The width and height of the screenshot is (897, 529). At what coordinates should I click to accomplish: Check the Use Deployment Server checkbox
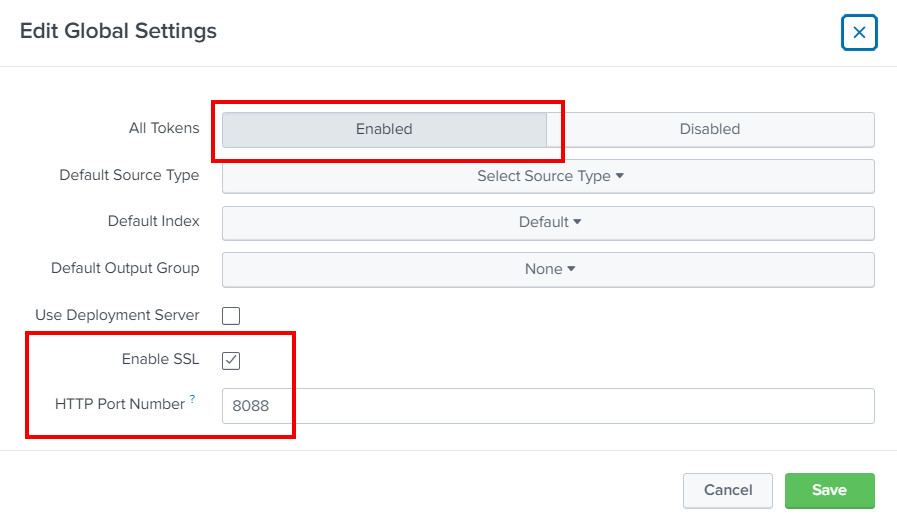231,316
